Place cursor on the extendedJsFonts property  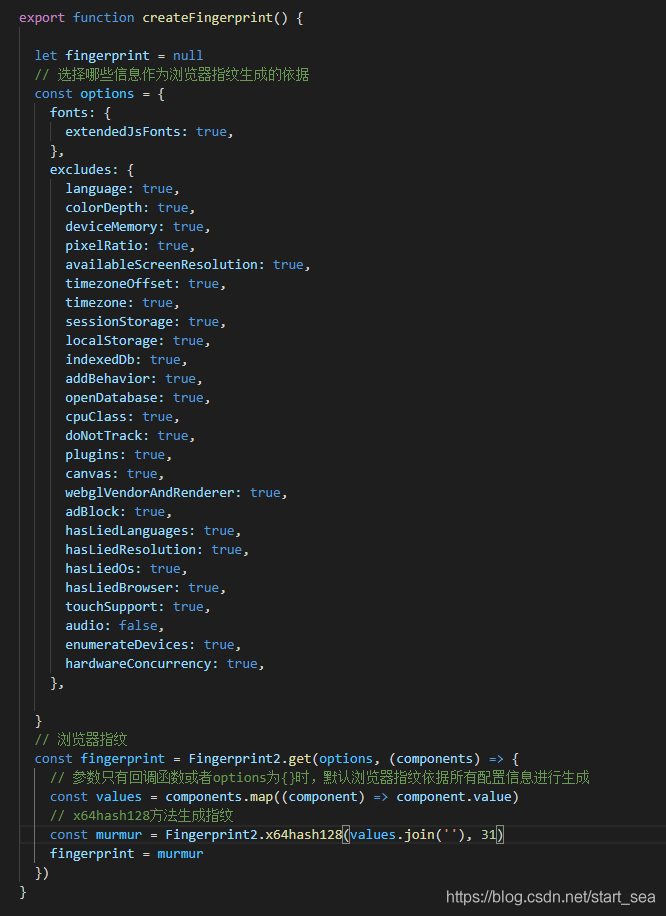[126, 131]
